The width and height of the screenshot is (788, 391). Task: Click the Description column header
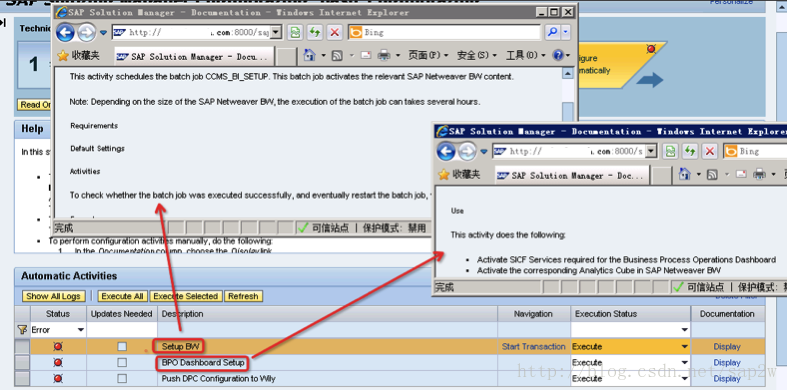(328, 314)
